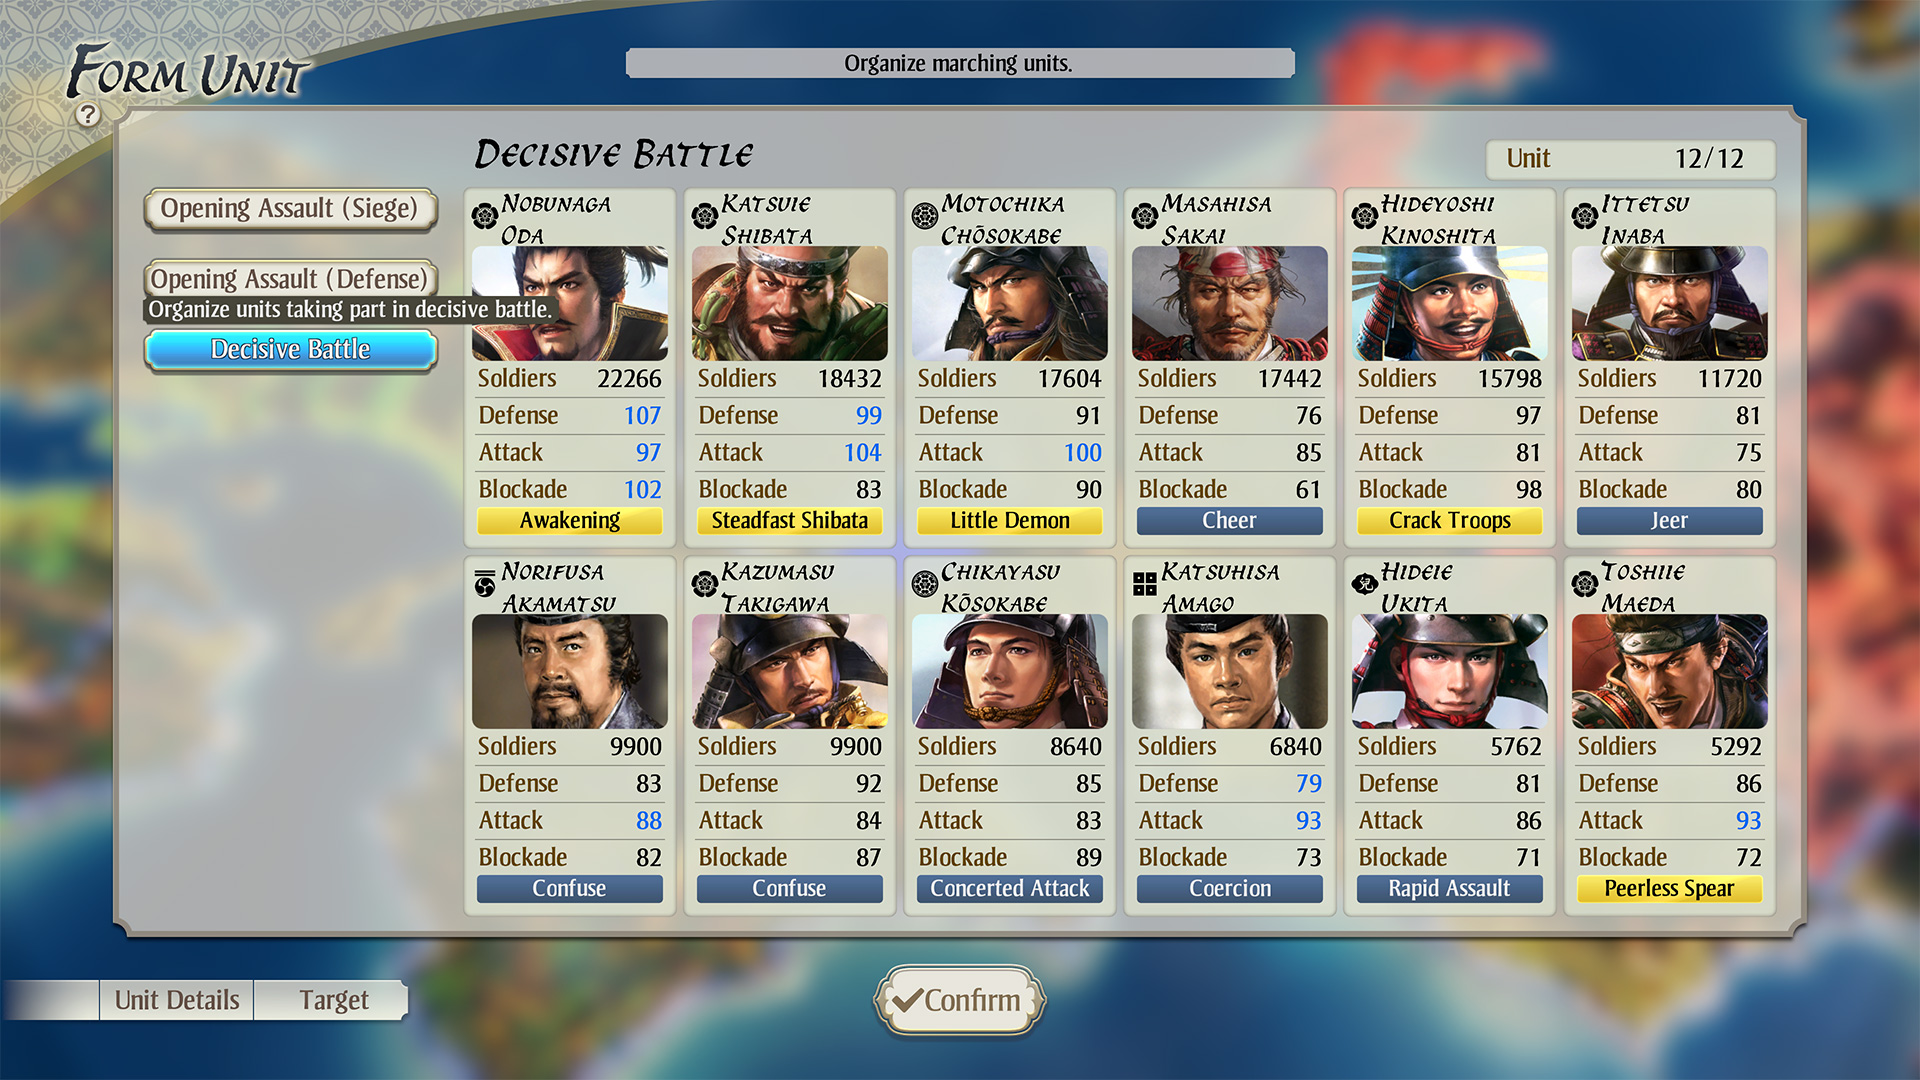Image resolution: width=1920 pixels, height=1080 pixels.
Task: Choose Kazumasu Takigawa's portrait
Action: pos(790,672)
